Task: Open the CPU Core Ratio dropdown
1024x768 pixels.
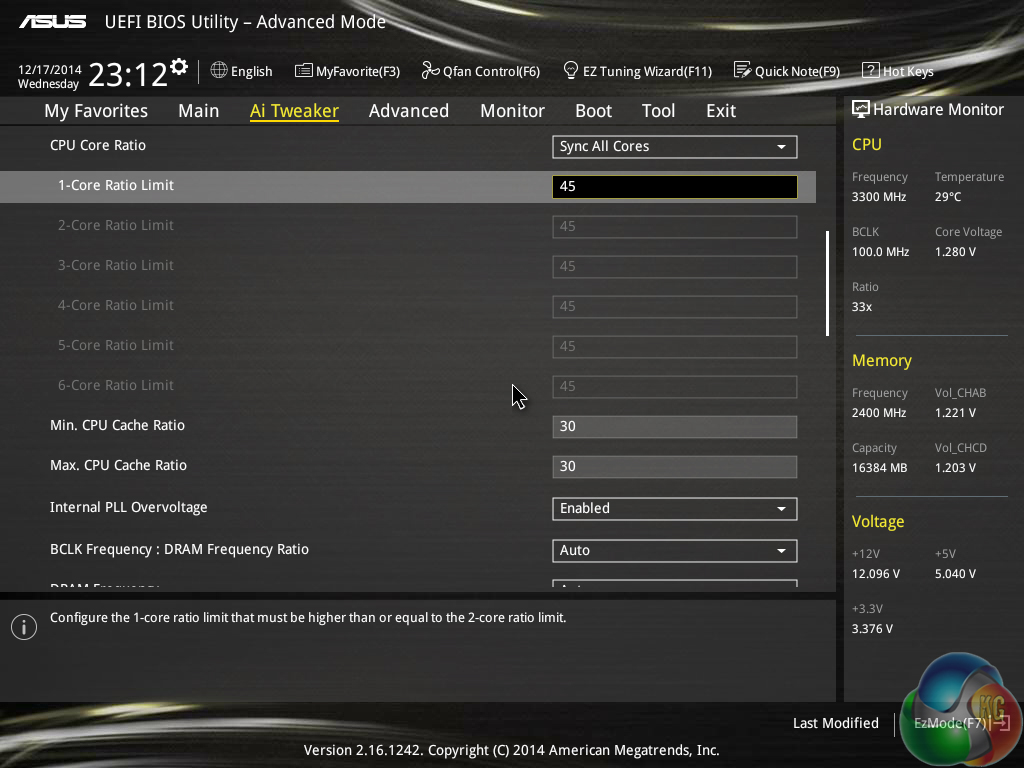Action: pos(675,147)
